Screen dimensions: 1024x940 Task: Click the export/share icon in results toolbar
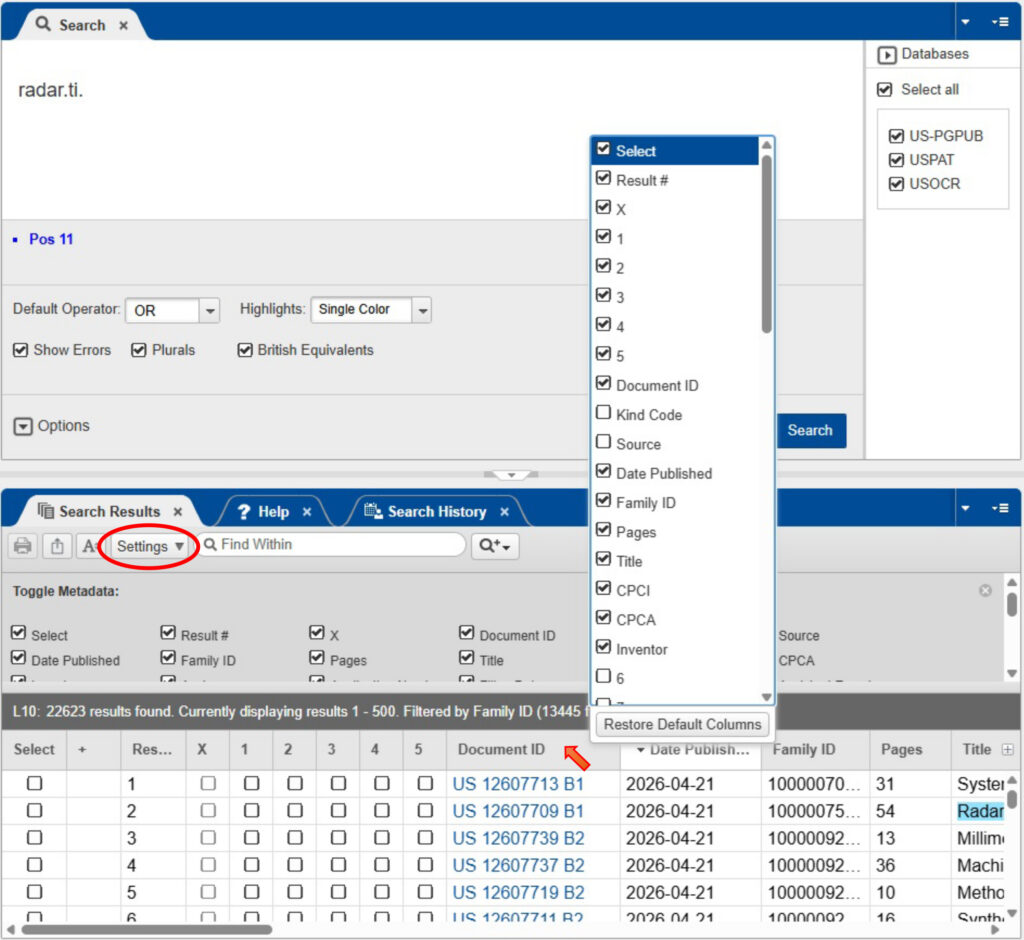(57, 546)
